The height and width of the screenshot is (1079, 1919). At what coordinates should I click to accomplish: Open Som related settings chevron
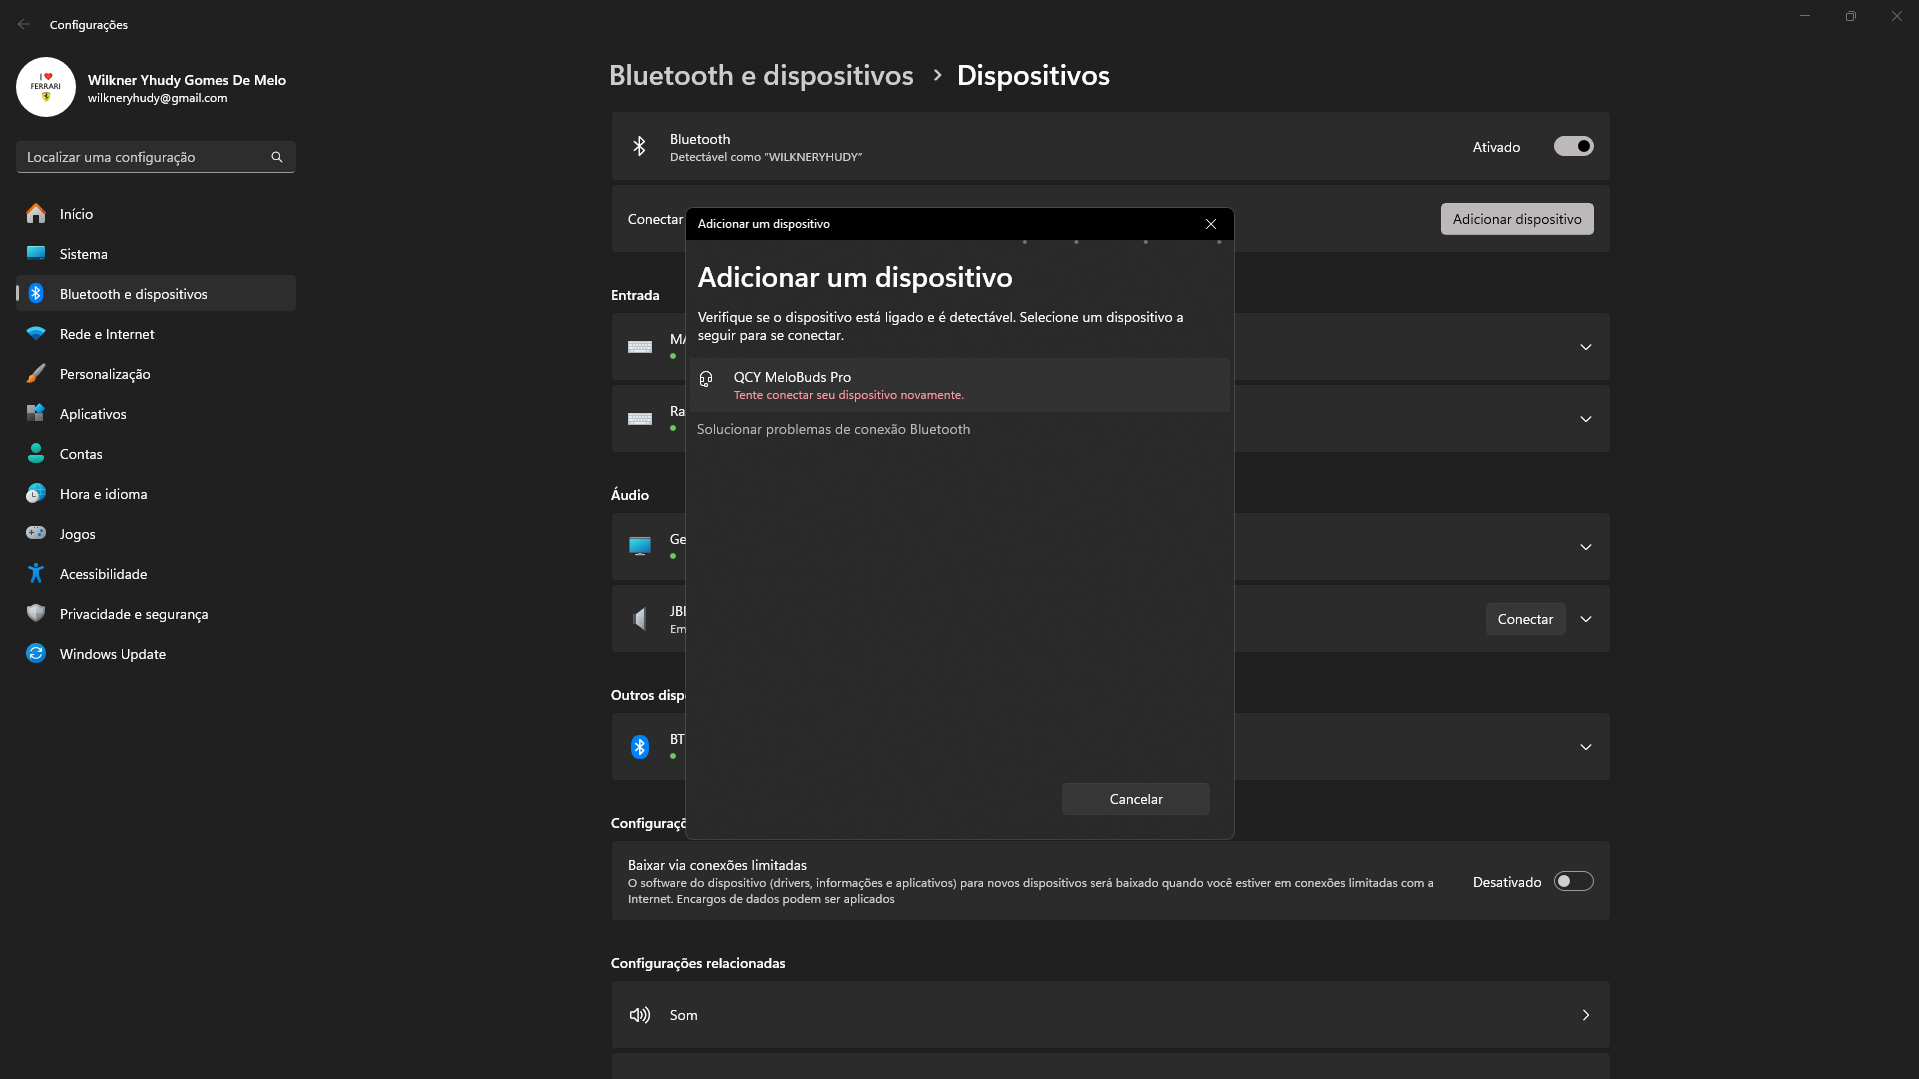pyautogui.click(x=1586, y=1015)
